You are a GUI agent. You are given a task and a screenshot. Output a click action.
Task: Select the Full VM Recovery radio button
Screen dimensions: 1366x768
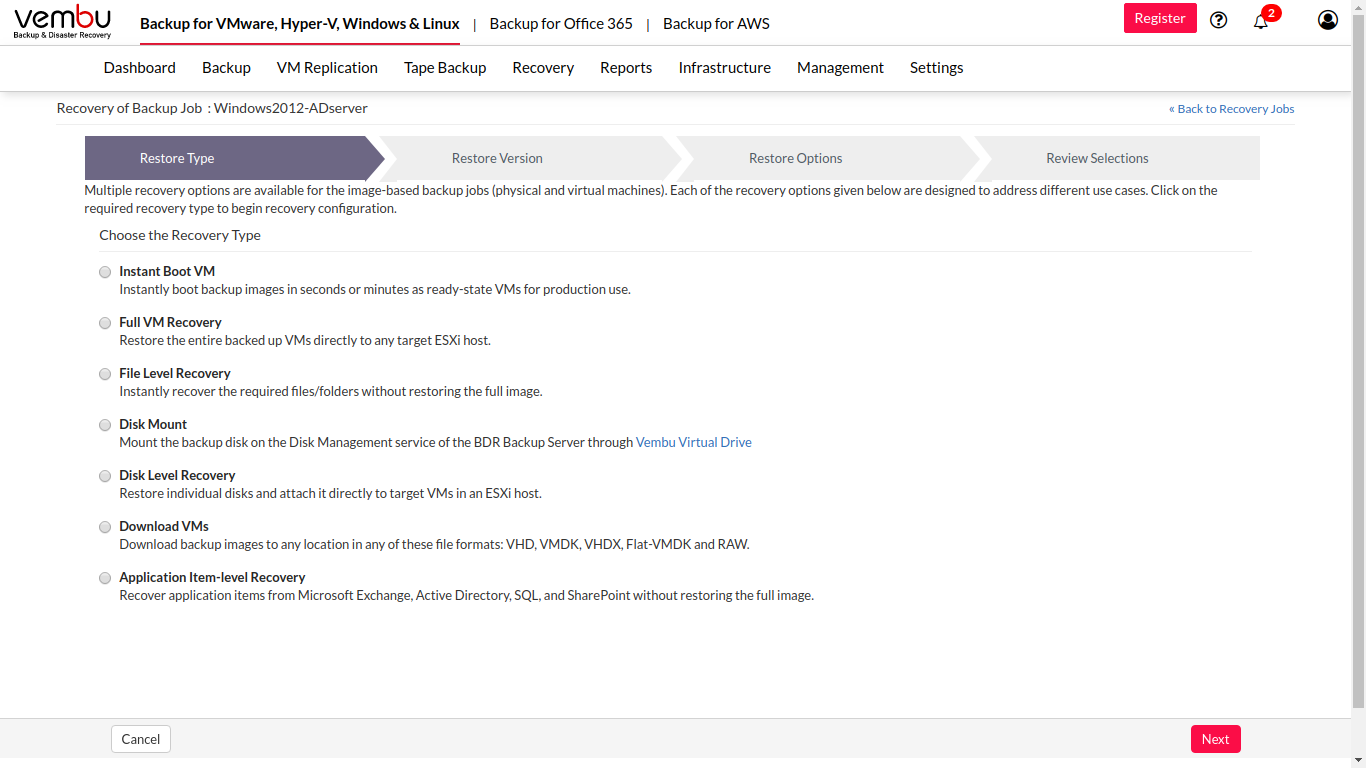(105, 323)
